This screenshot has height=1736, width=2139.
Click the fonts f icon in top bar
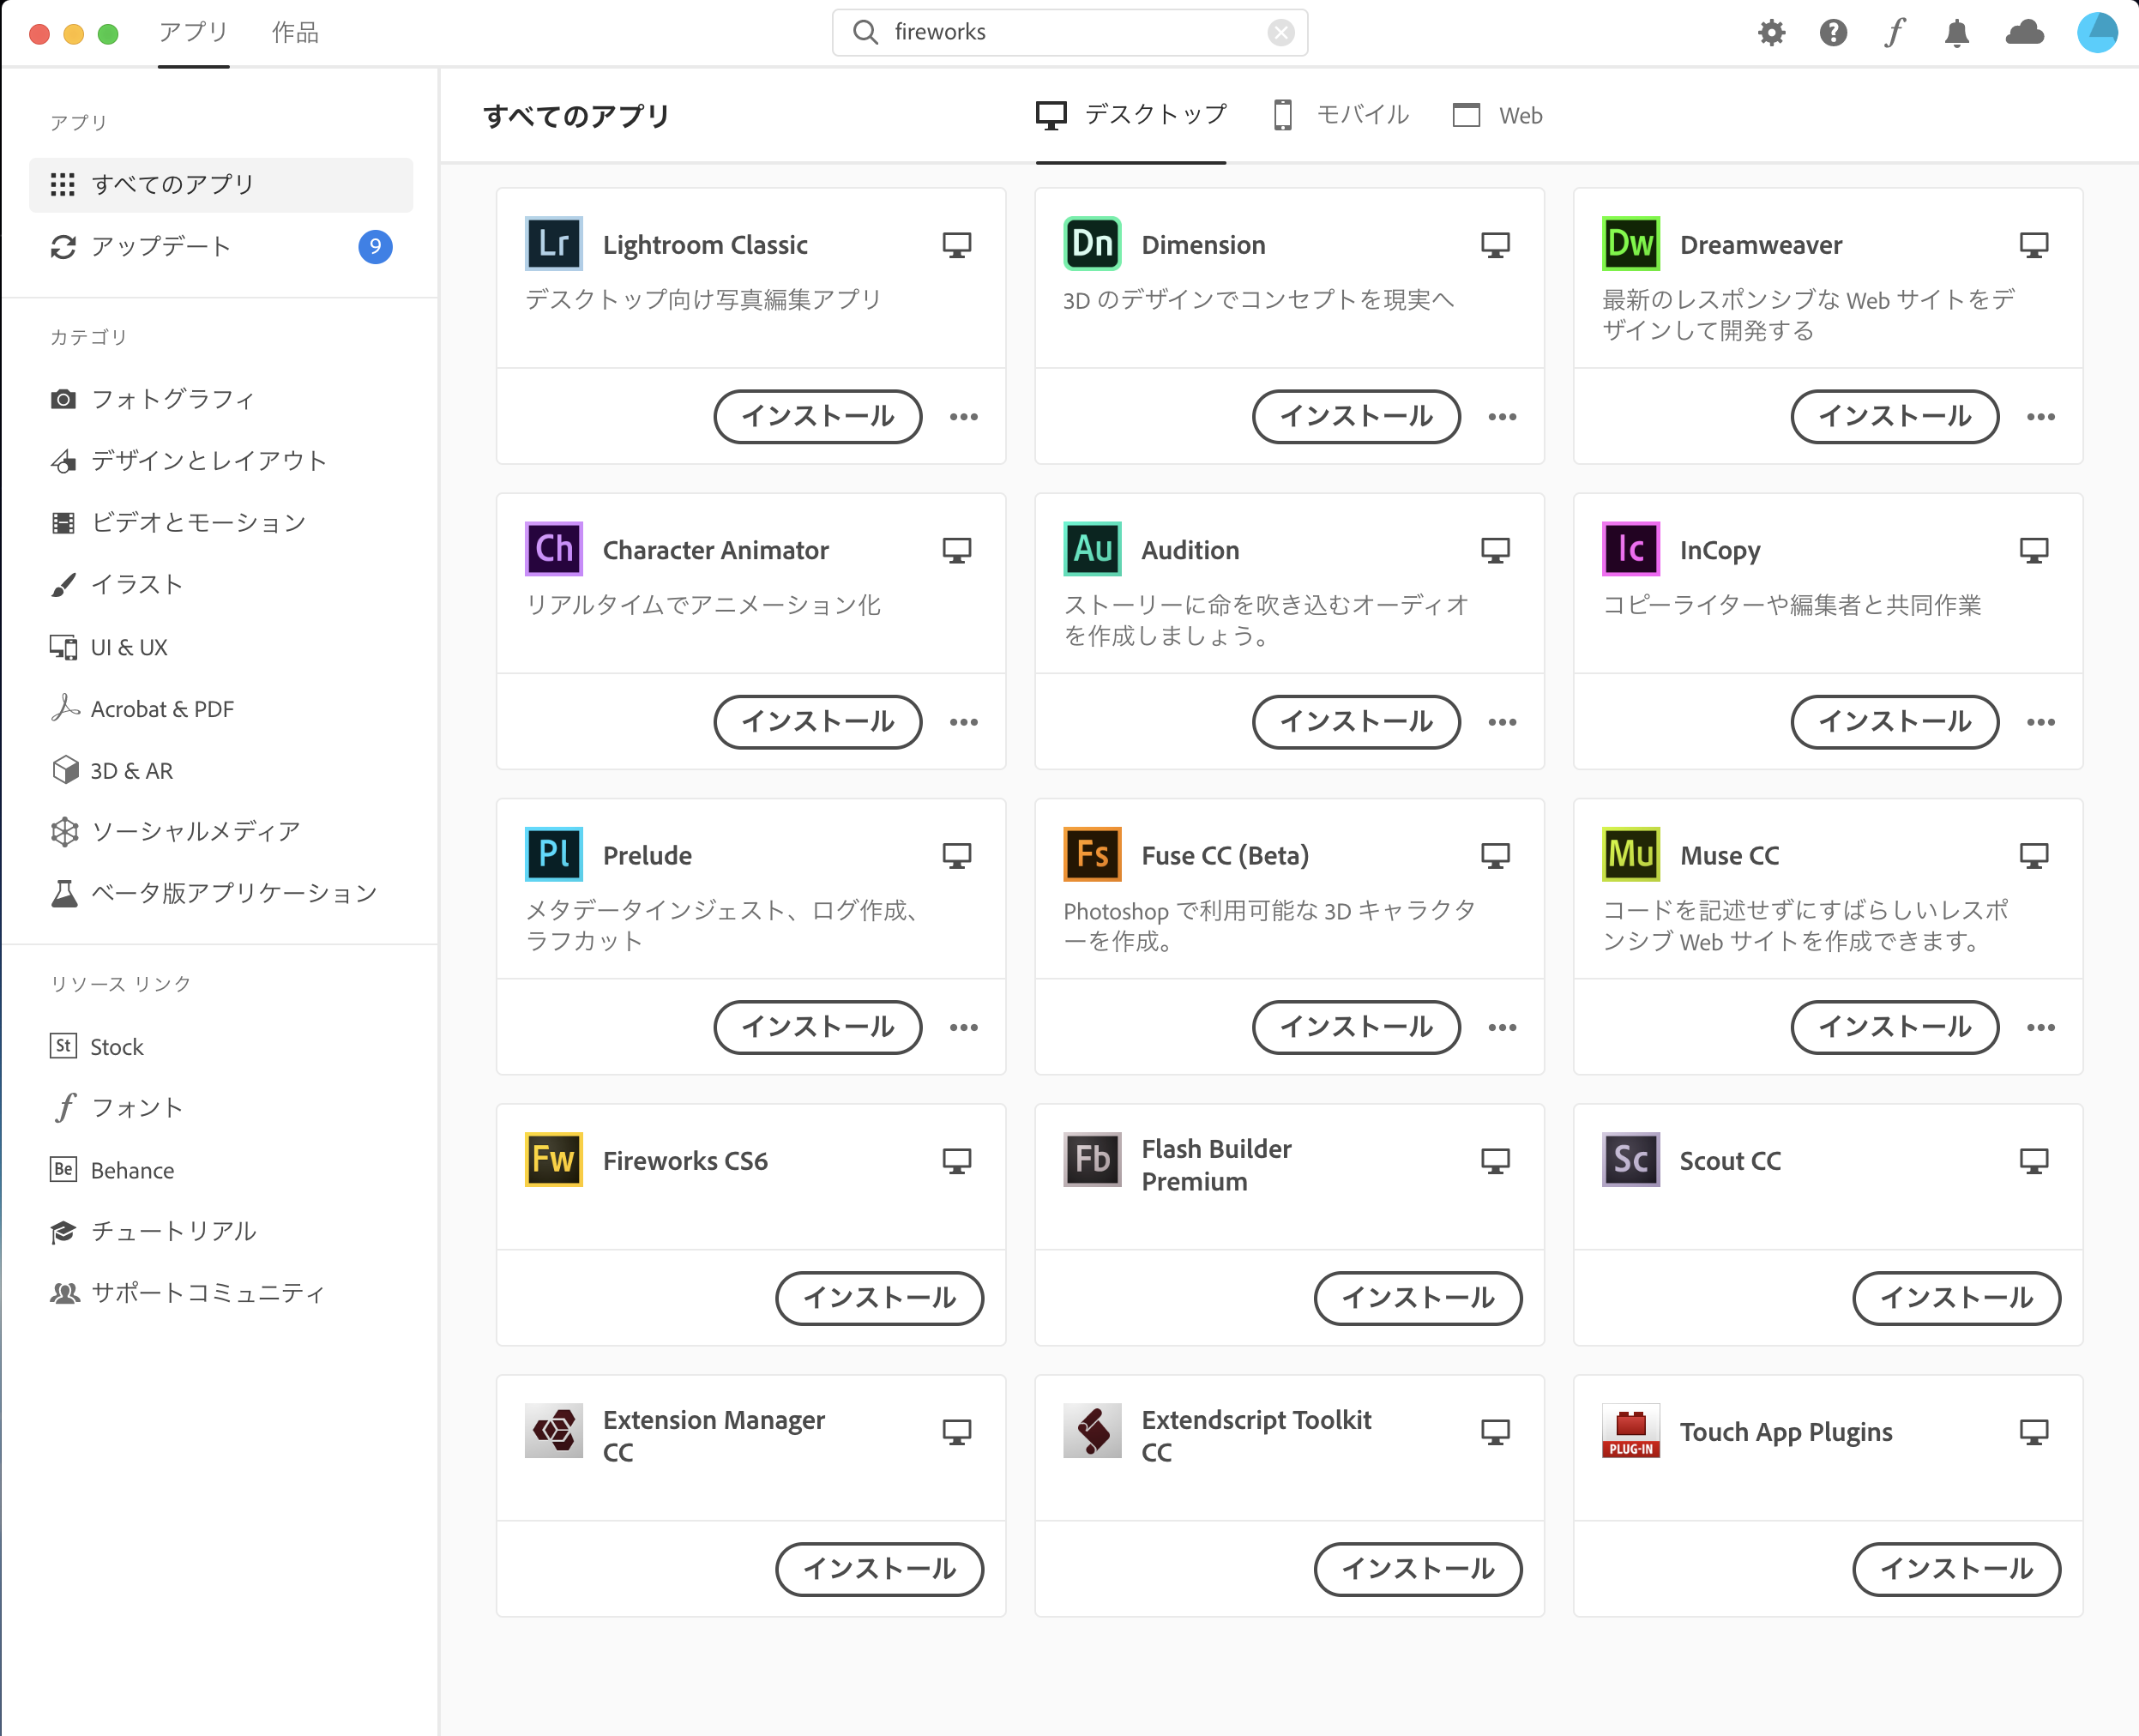(1894, 33)
